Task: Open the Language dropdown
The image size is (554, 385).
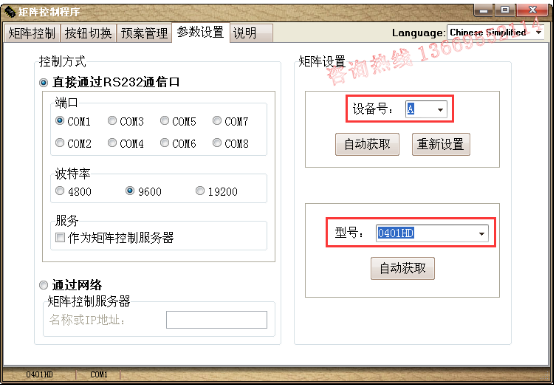Action: click(495, 32)
